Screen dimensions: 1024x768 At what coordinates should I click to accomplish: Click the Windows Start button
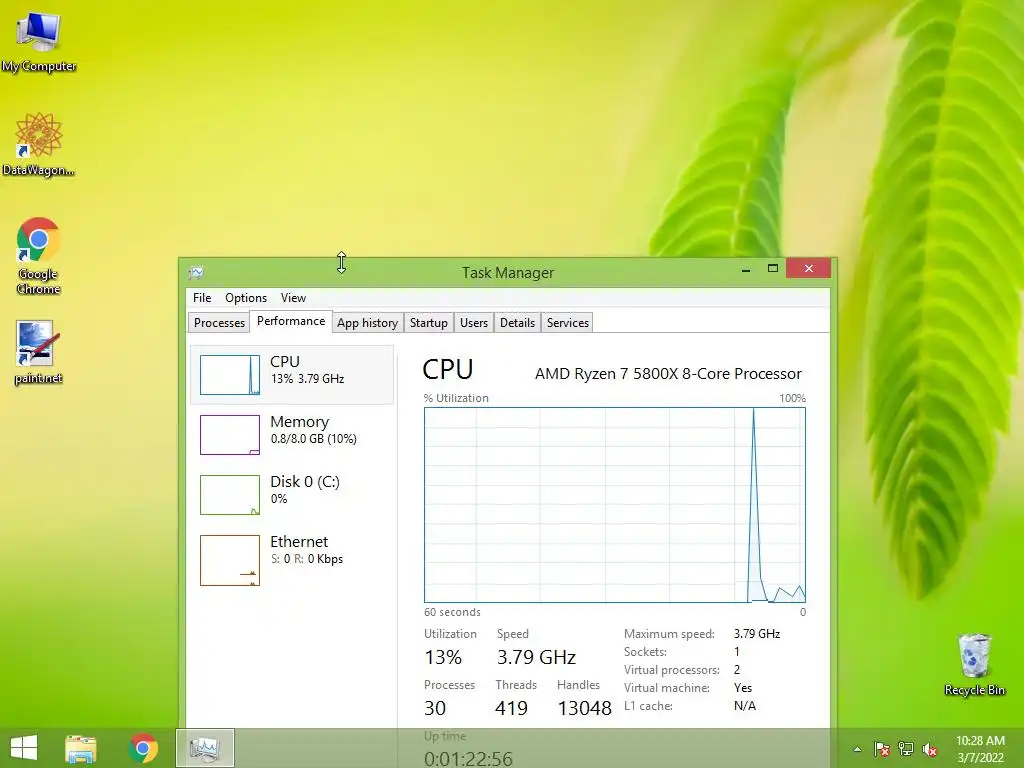click(x=24, y=748)
